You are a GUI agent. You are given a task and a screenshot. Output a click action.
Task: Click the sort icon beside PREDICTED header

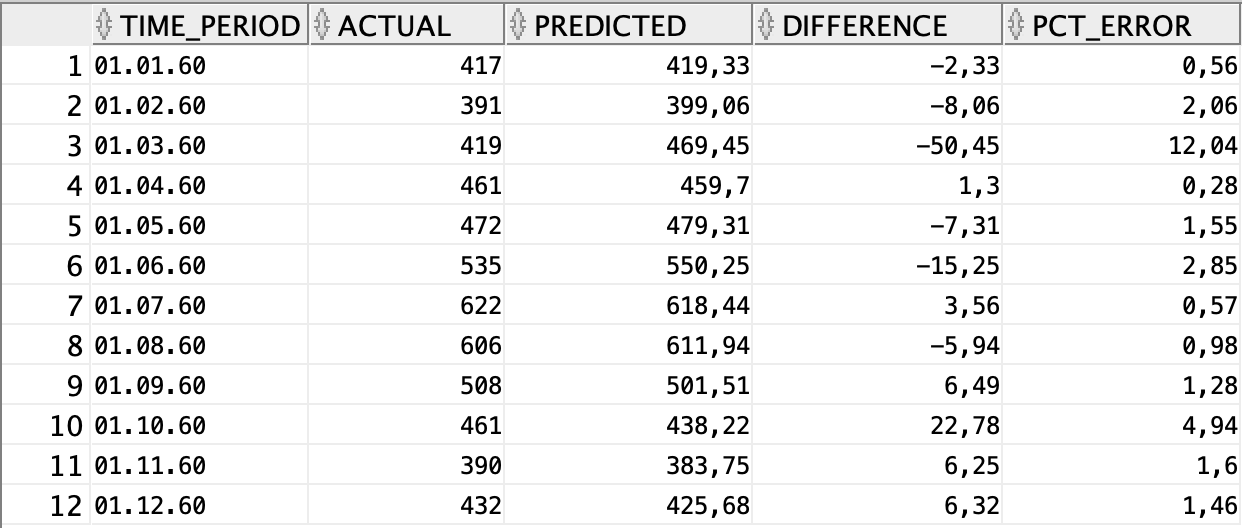tap(517, 25)
